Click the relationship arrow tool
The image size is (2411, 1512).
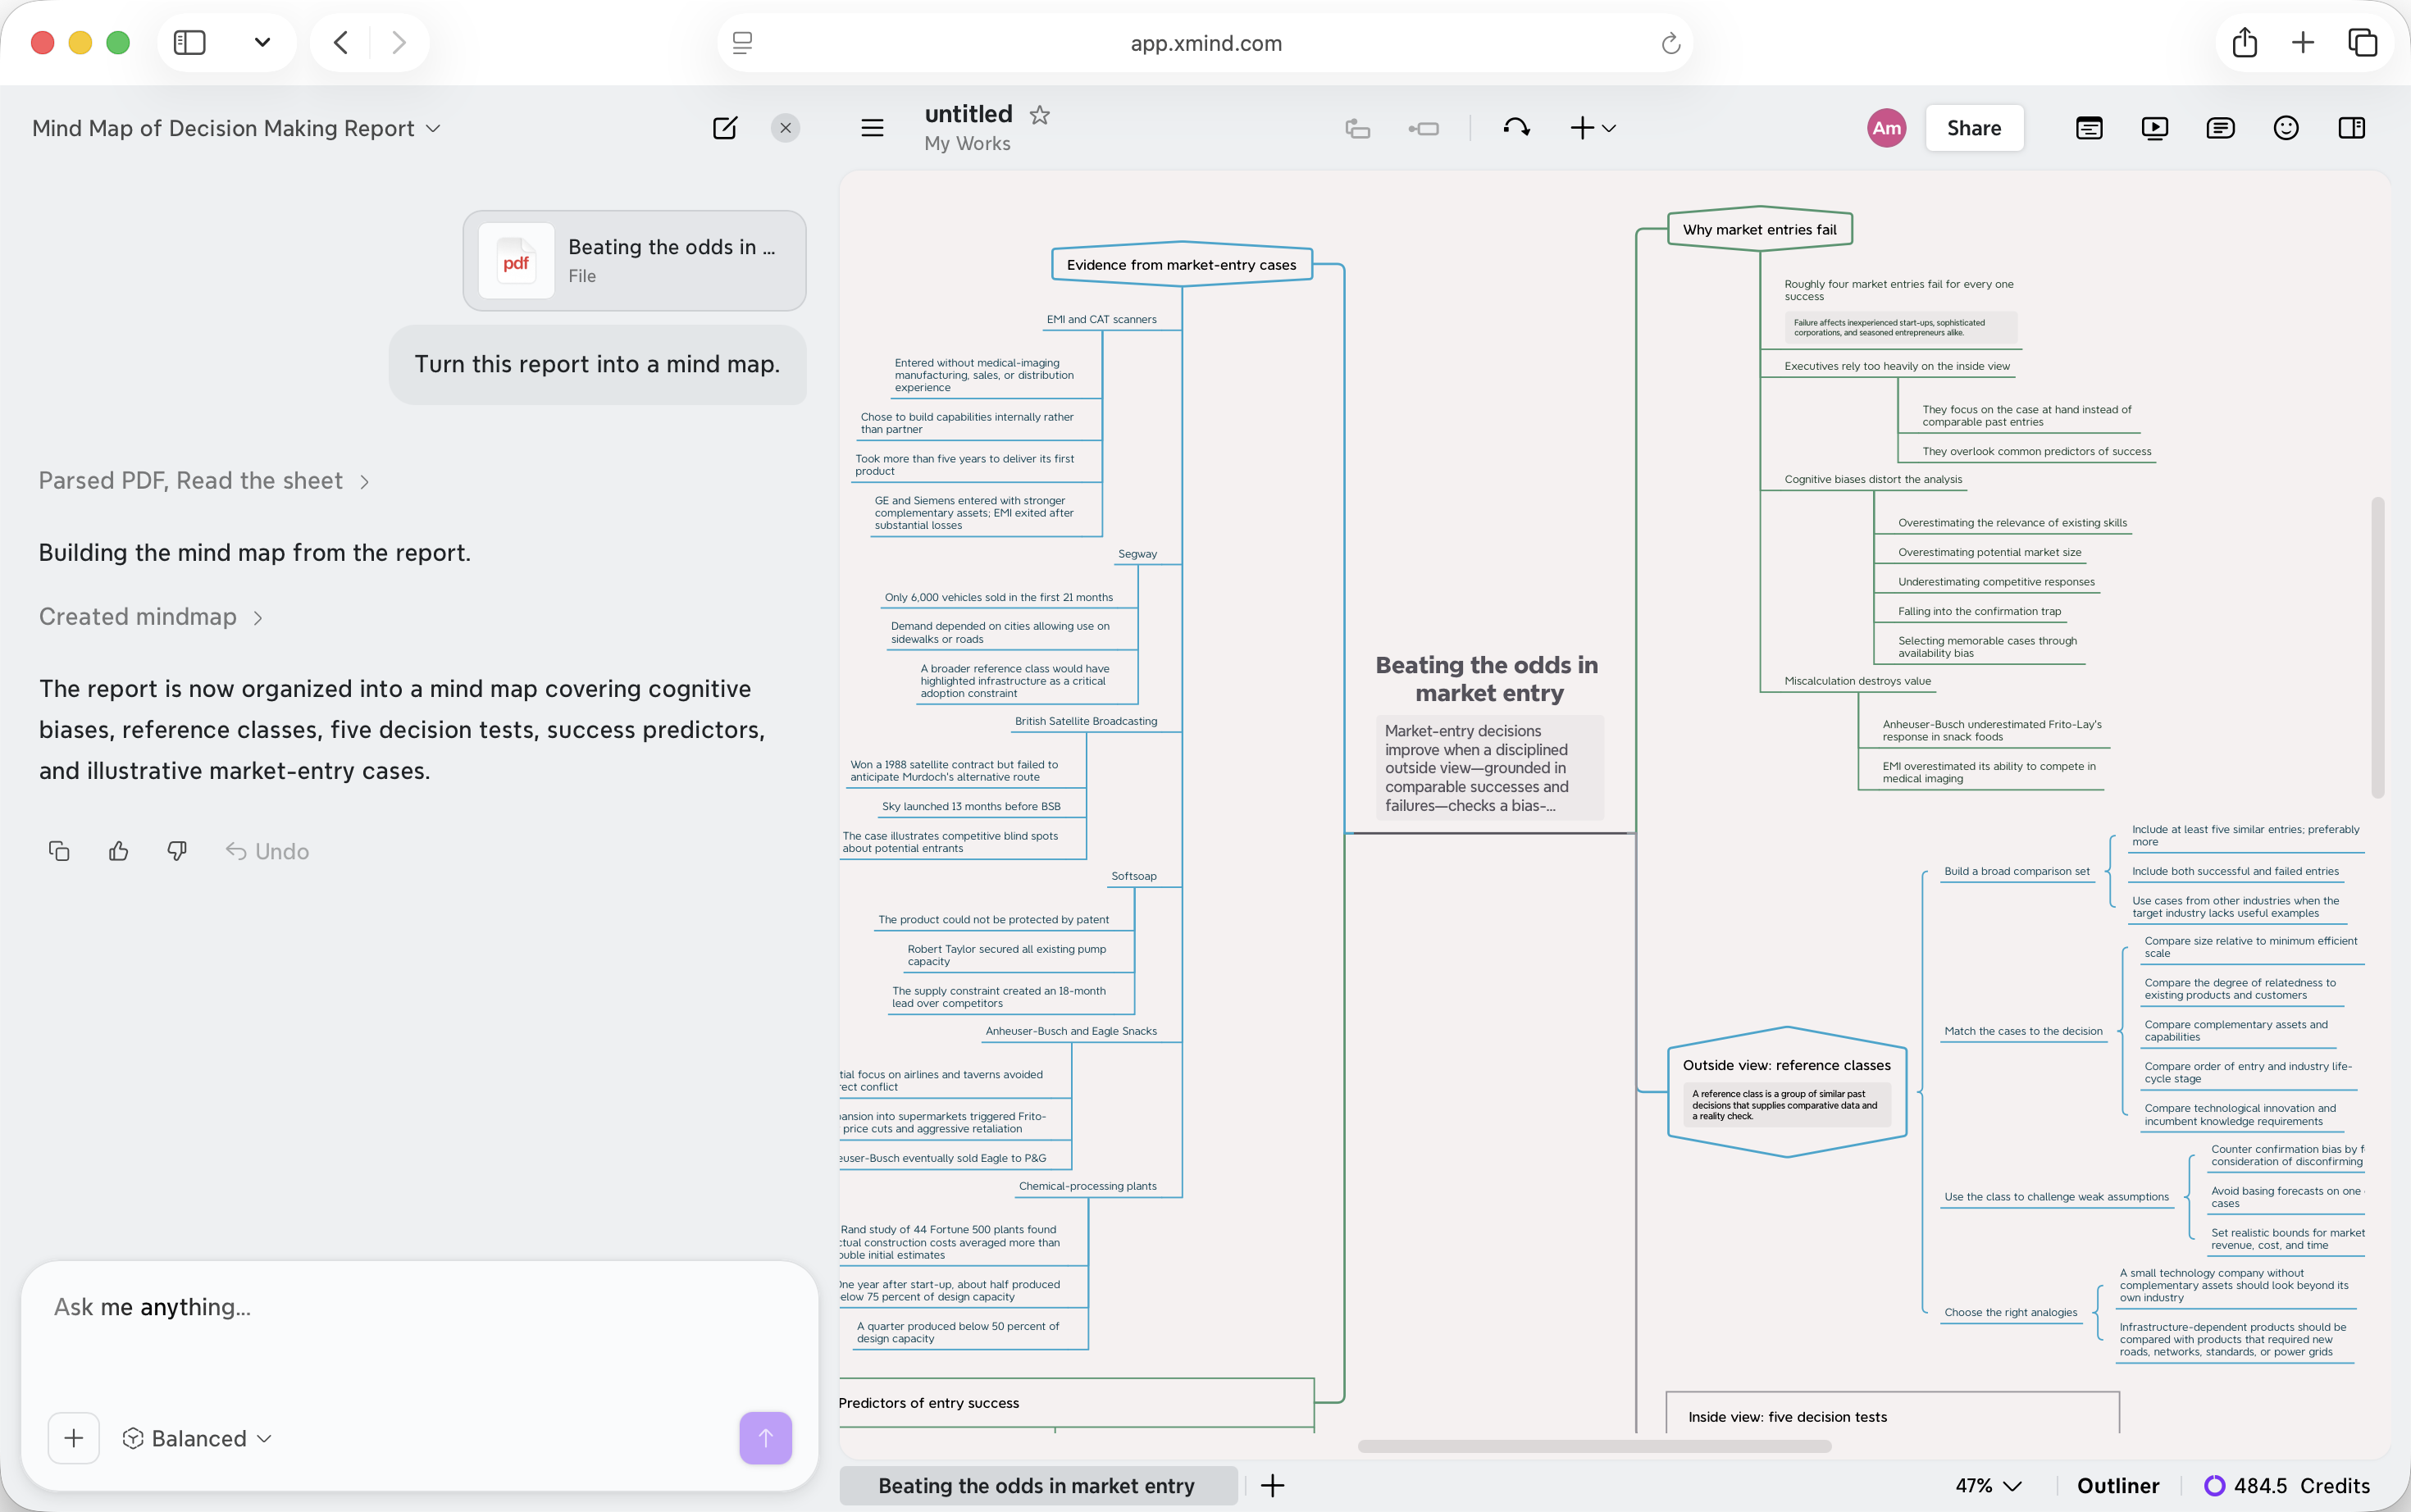[1516, 128]
